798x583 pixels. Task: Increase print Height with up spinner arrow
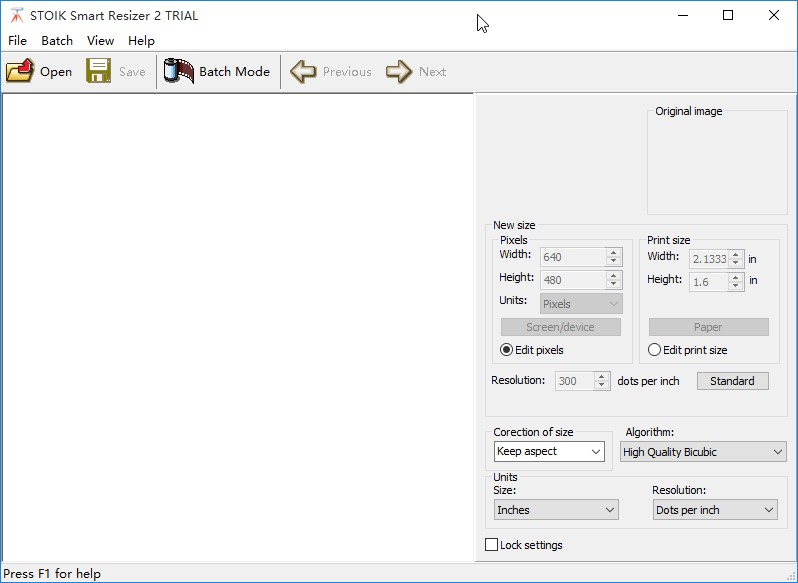pyautogui.click(x=736, y=278)
